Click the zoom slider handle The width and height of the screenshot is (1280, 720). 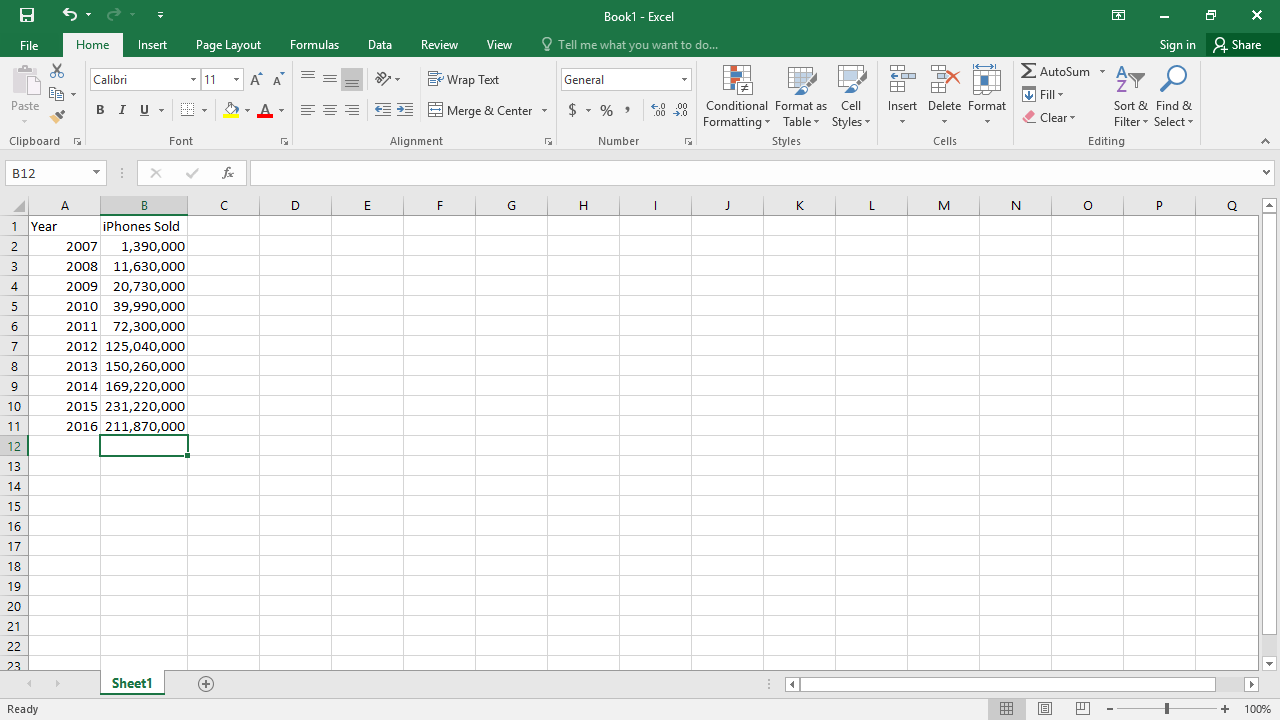(x=1166, y=709)
